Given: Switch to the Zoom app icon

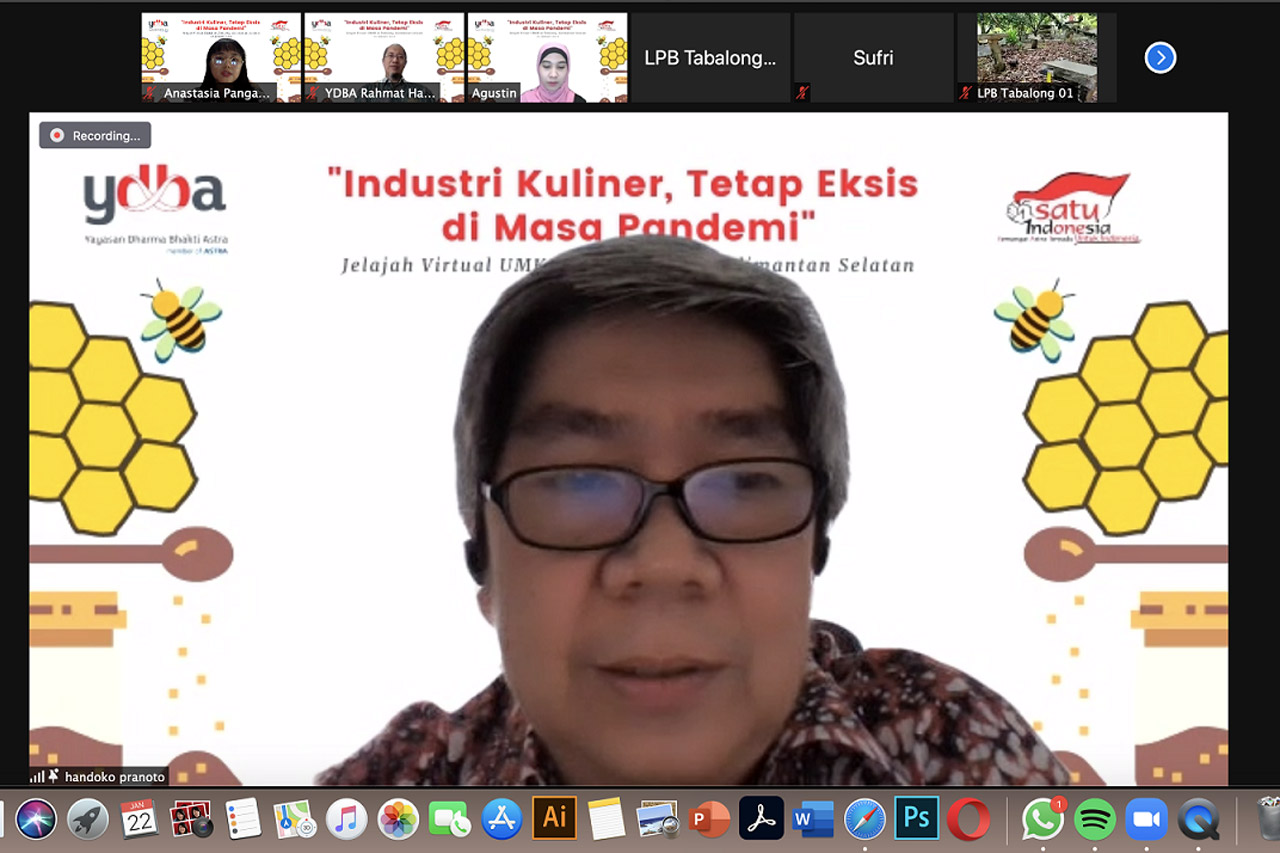Looking at the screenshot, I should (1146, 820).
